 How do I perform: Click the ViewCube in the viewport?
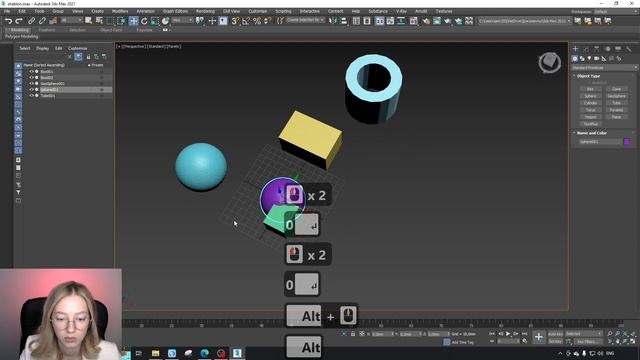549,62
